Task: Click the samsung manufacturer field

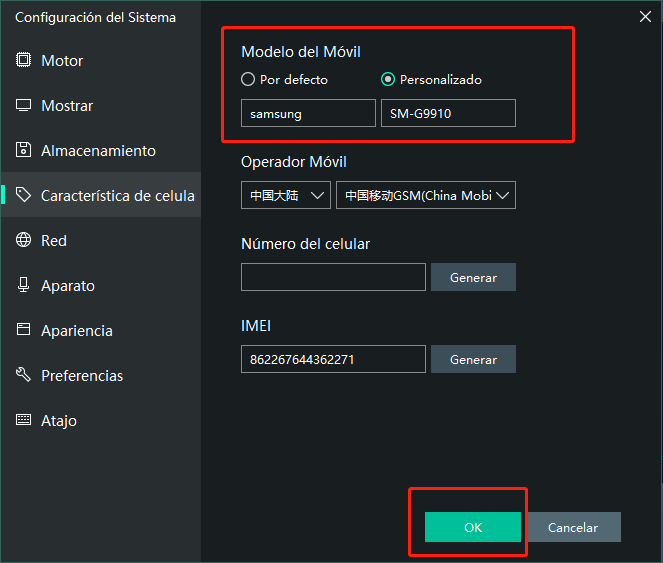Action: point(308,113)
